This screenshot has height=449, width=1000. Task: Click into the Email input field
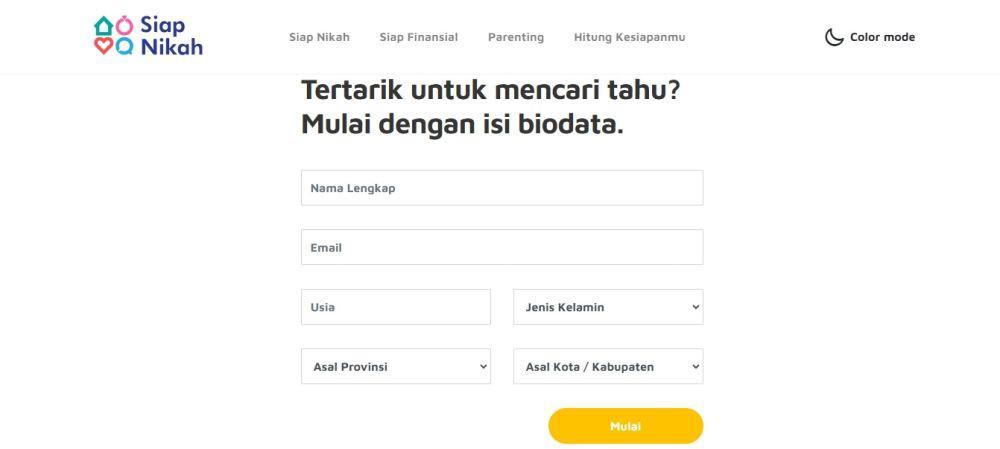tap(502, 247)
